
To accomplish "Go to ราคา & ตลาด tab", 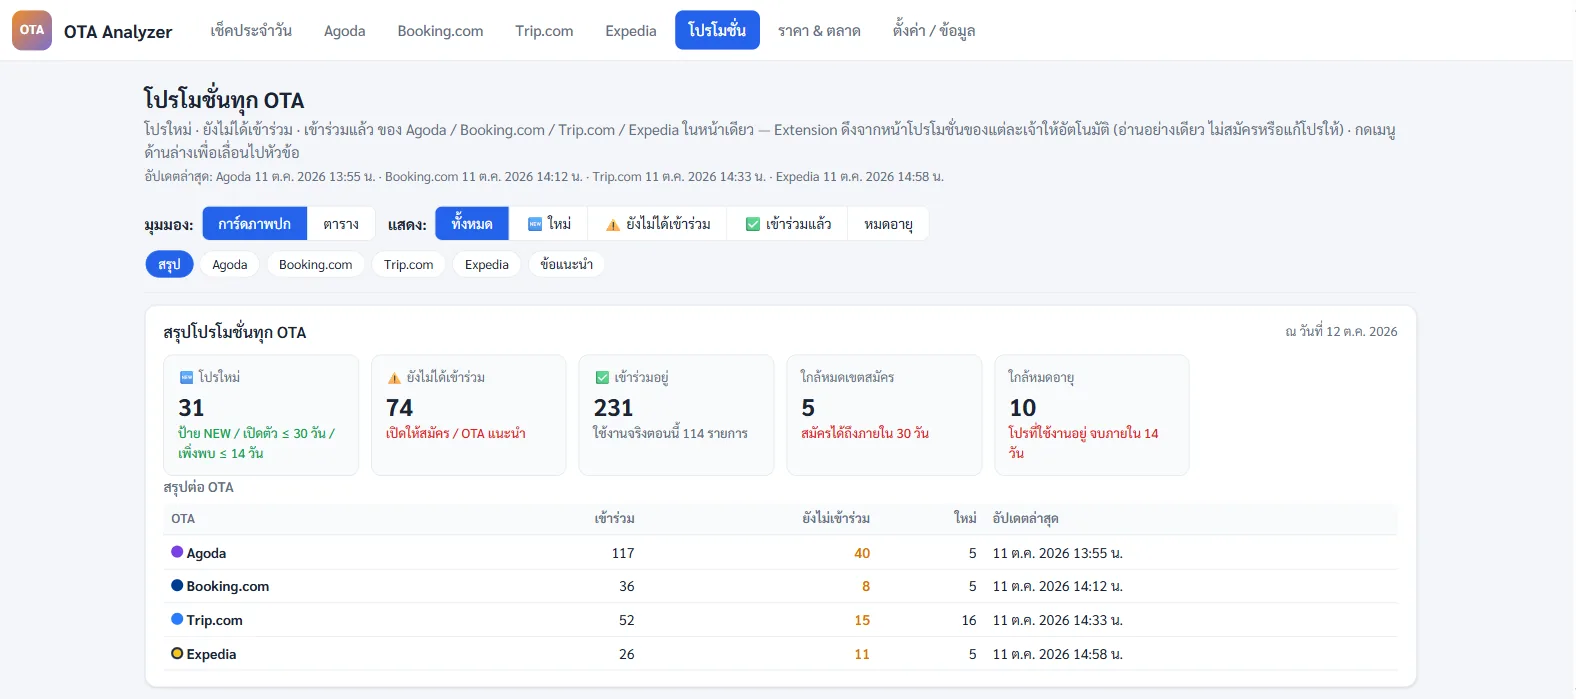I will [x=819, y=30].
